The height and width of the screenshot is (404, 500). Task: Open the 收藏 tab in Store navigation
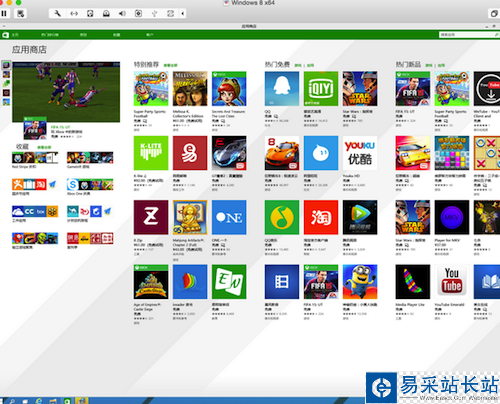tap(116, 35)
